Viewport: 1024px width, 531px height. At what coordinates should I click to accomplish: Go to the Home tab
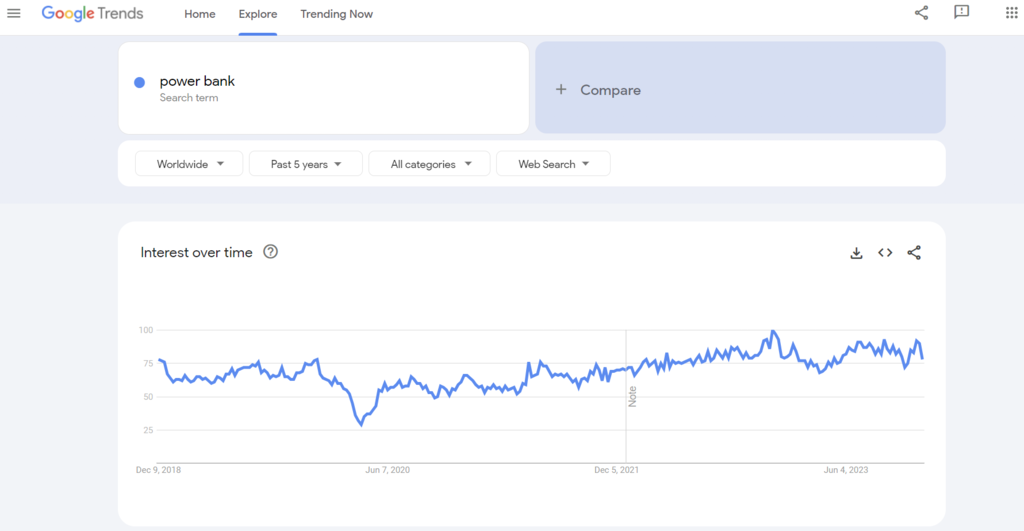point(200,14)
